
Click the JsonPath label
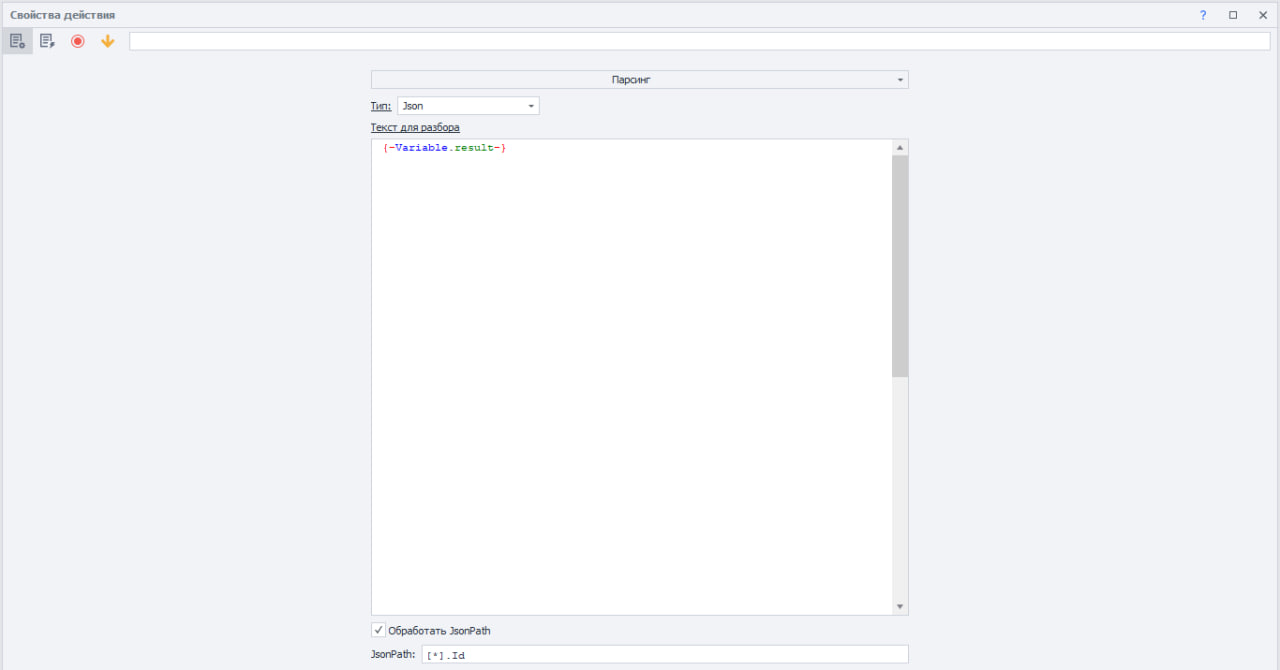click(x=393, y=655)
